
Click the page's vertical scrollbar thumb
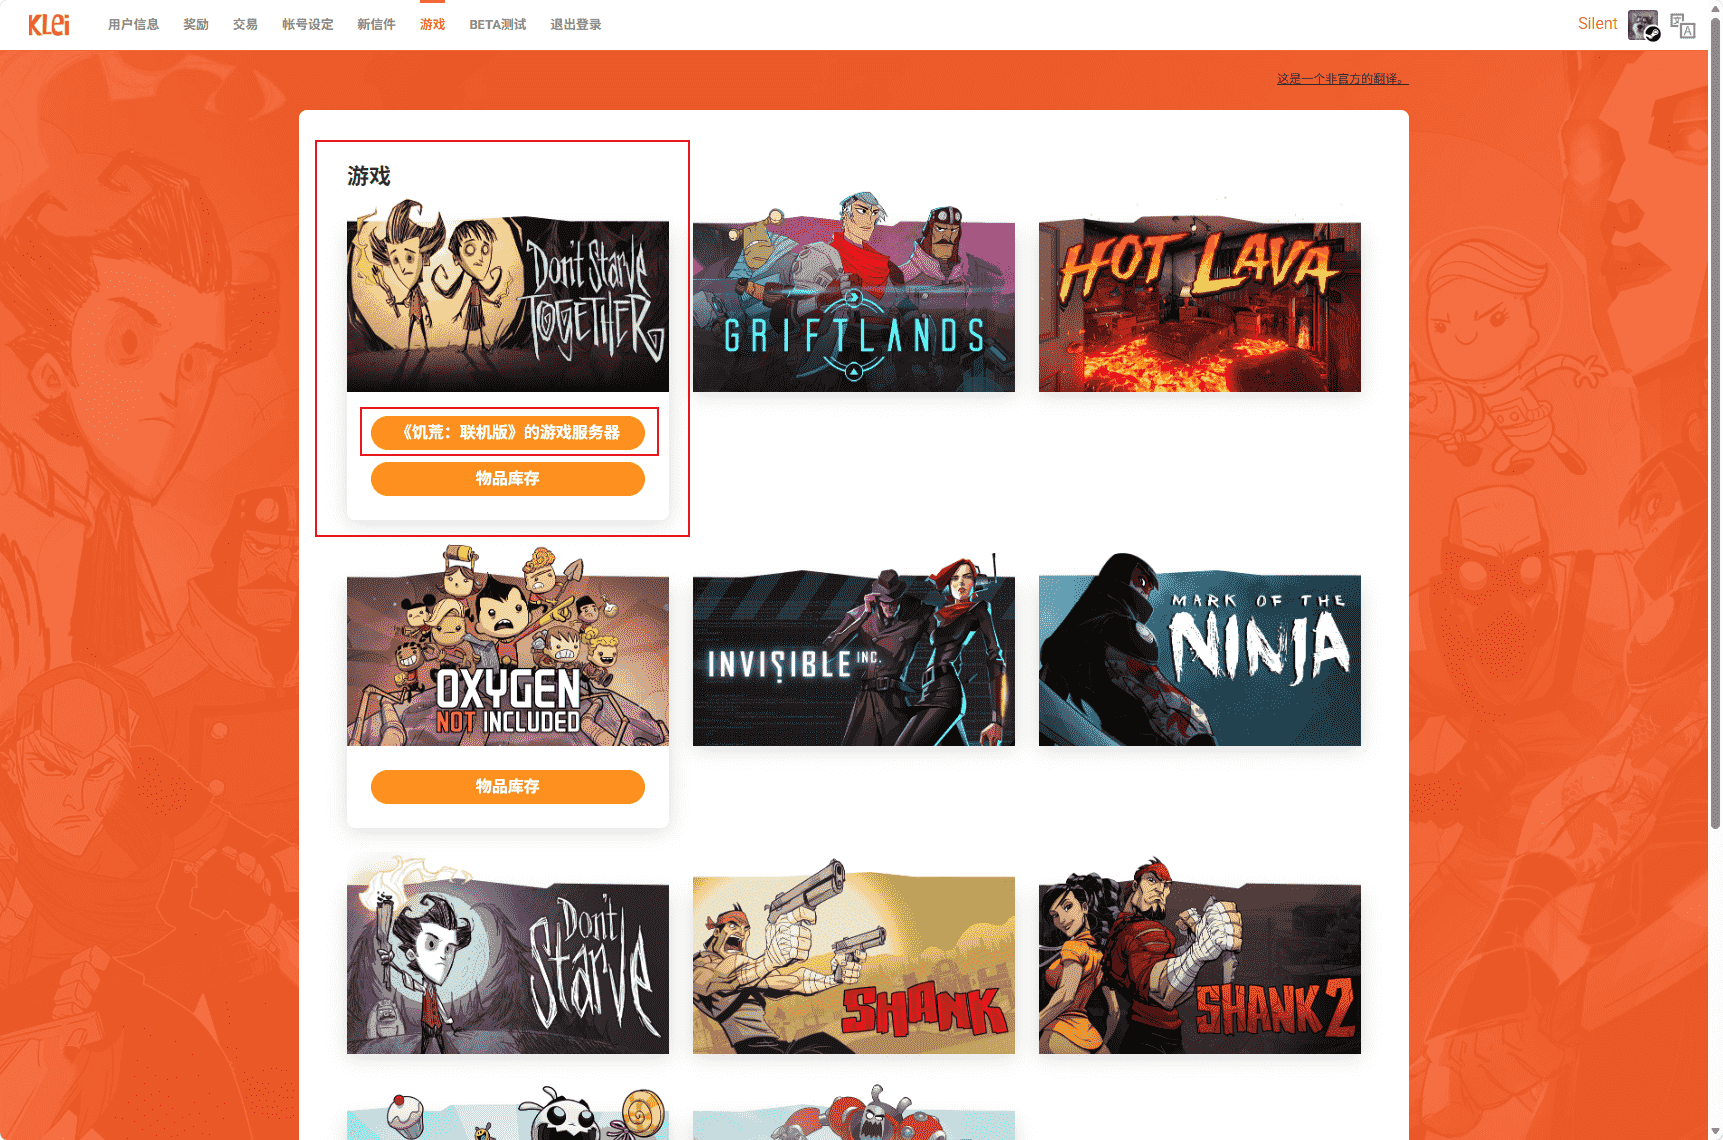(x=1715, y=424)
